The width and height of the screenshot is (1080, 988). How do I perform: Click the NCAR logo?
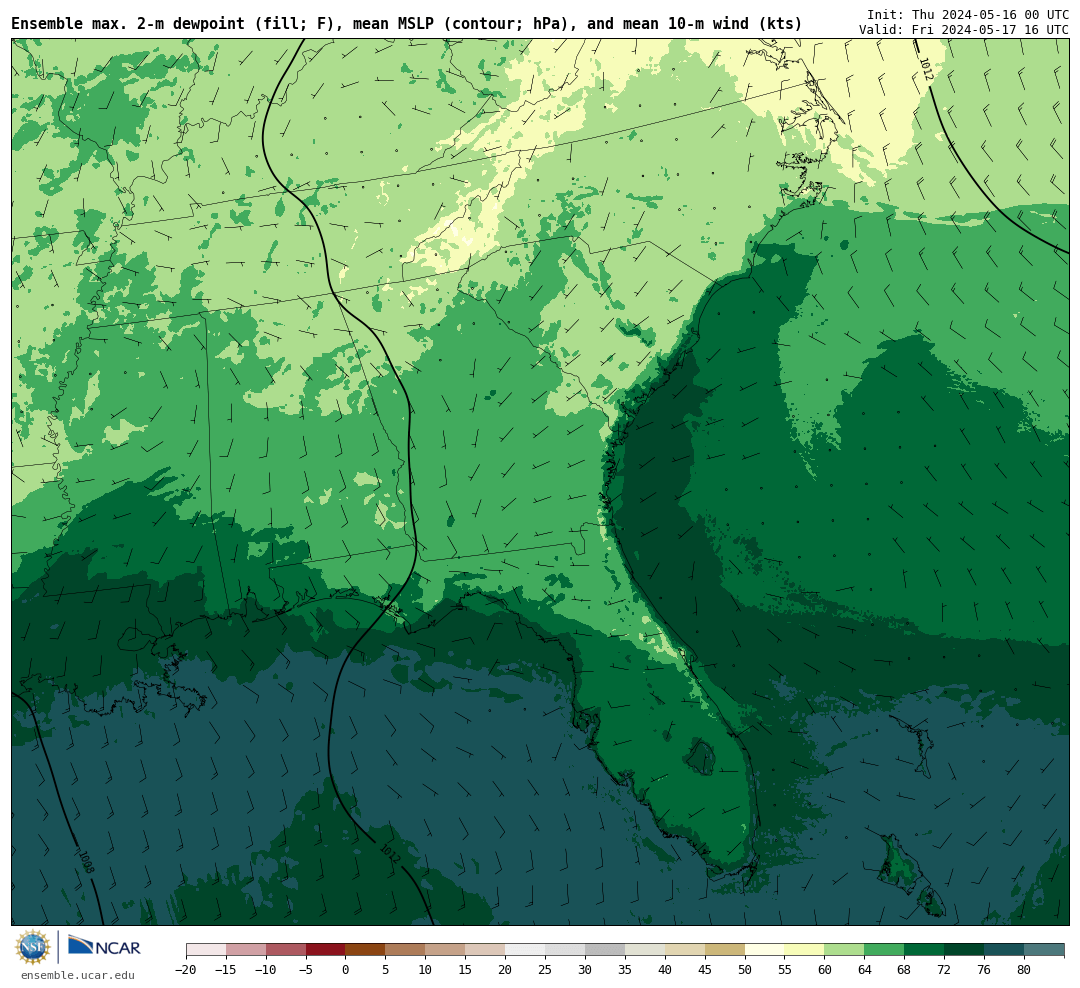[x=104, y=946]
